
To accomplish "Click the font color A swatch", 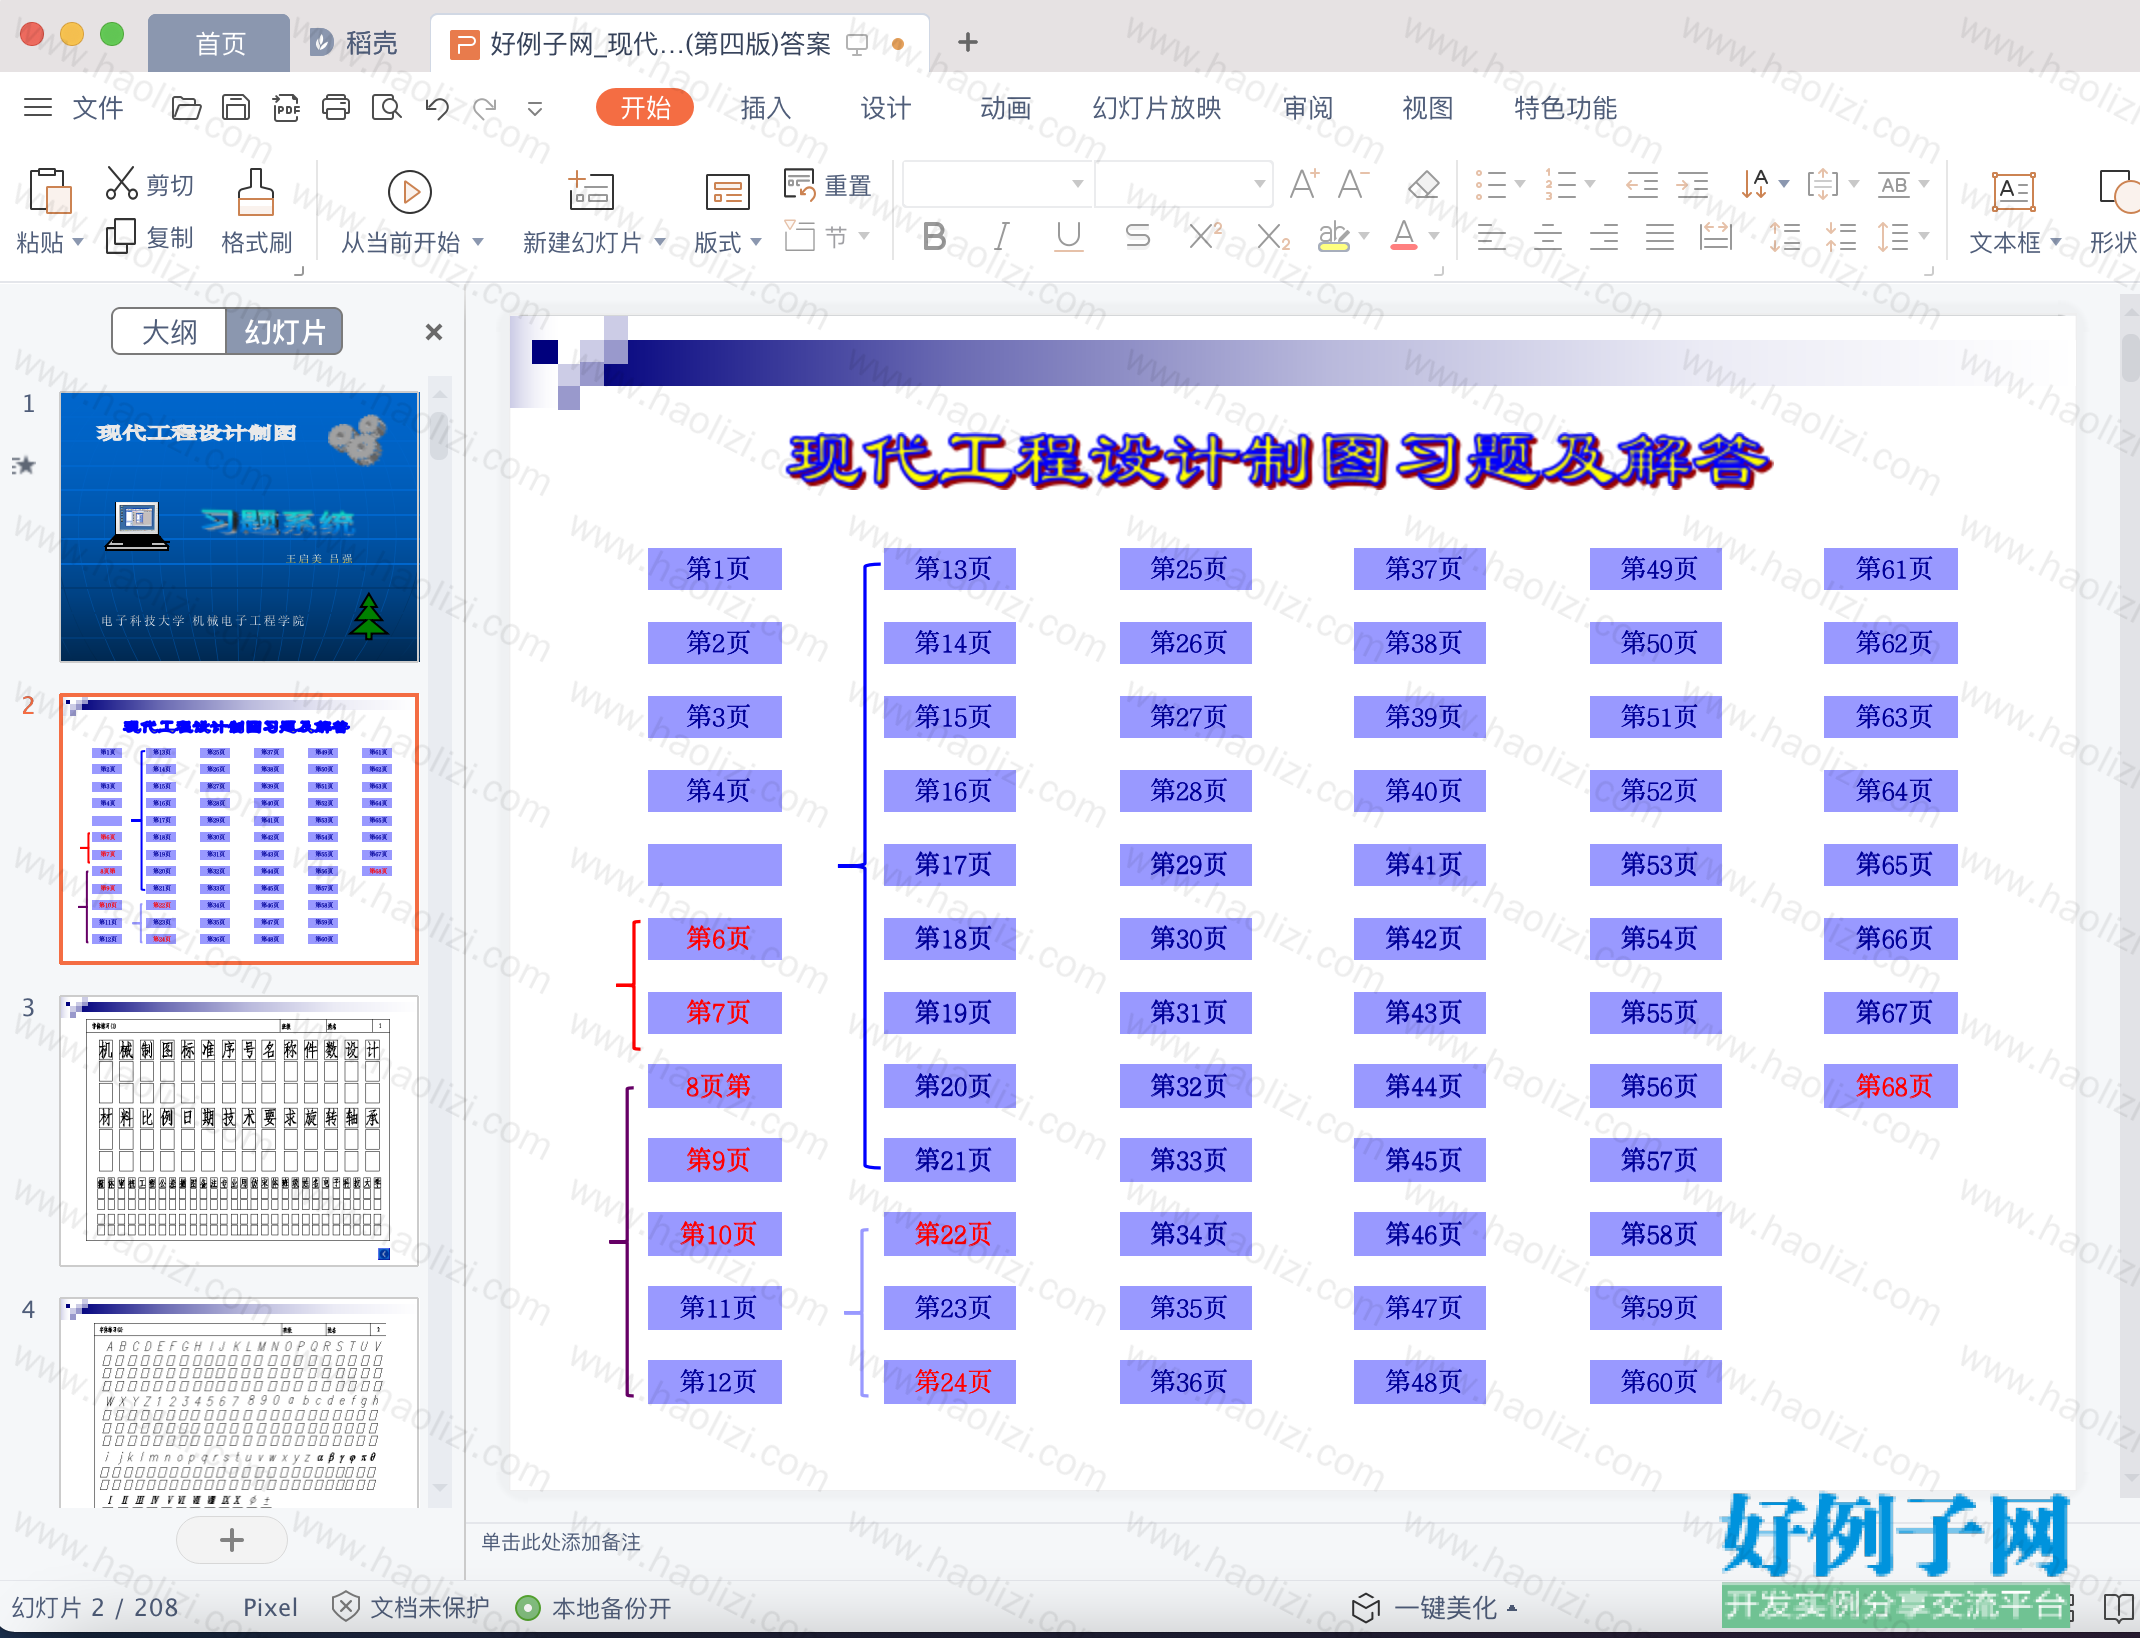I will [x=1404, y=237].
